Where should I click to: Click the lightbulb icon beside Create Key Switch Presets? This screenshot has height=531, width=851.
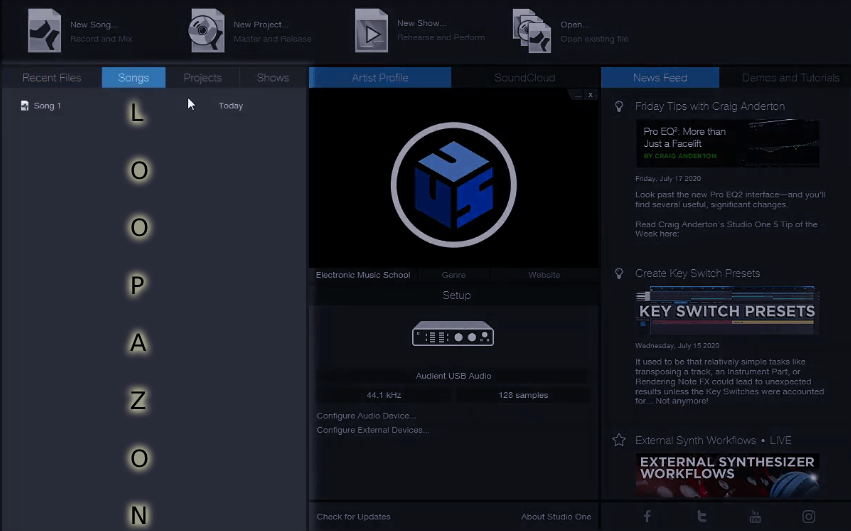point(619,274)
